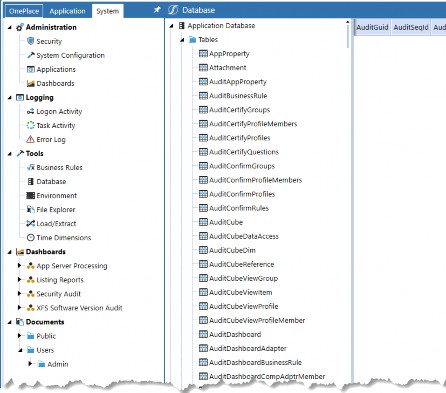Click the Listing Reports dashboard icon
Image resolution: width=446 pixels, height=393 pixels.
click(x=31, y=280)
